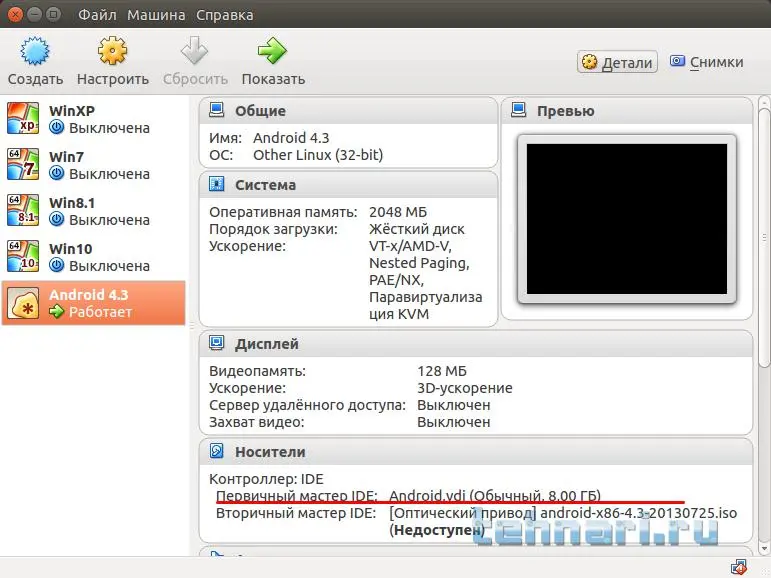Click 'Android 4.3' name value in Общие

(x=291, y=138)
